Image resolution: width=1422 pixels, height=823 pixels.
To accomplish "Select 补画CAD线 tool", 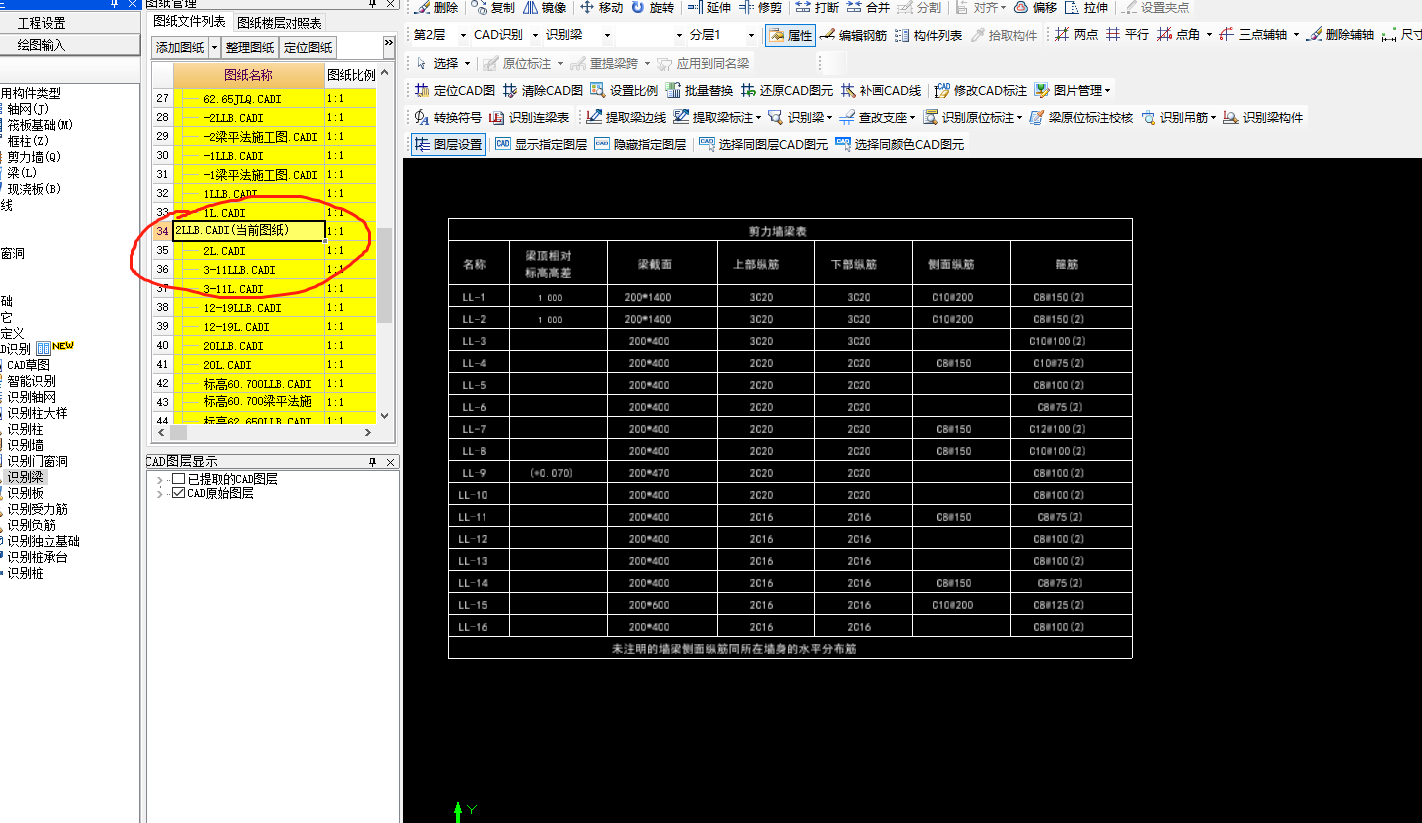I will (x=881, y=90).
